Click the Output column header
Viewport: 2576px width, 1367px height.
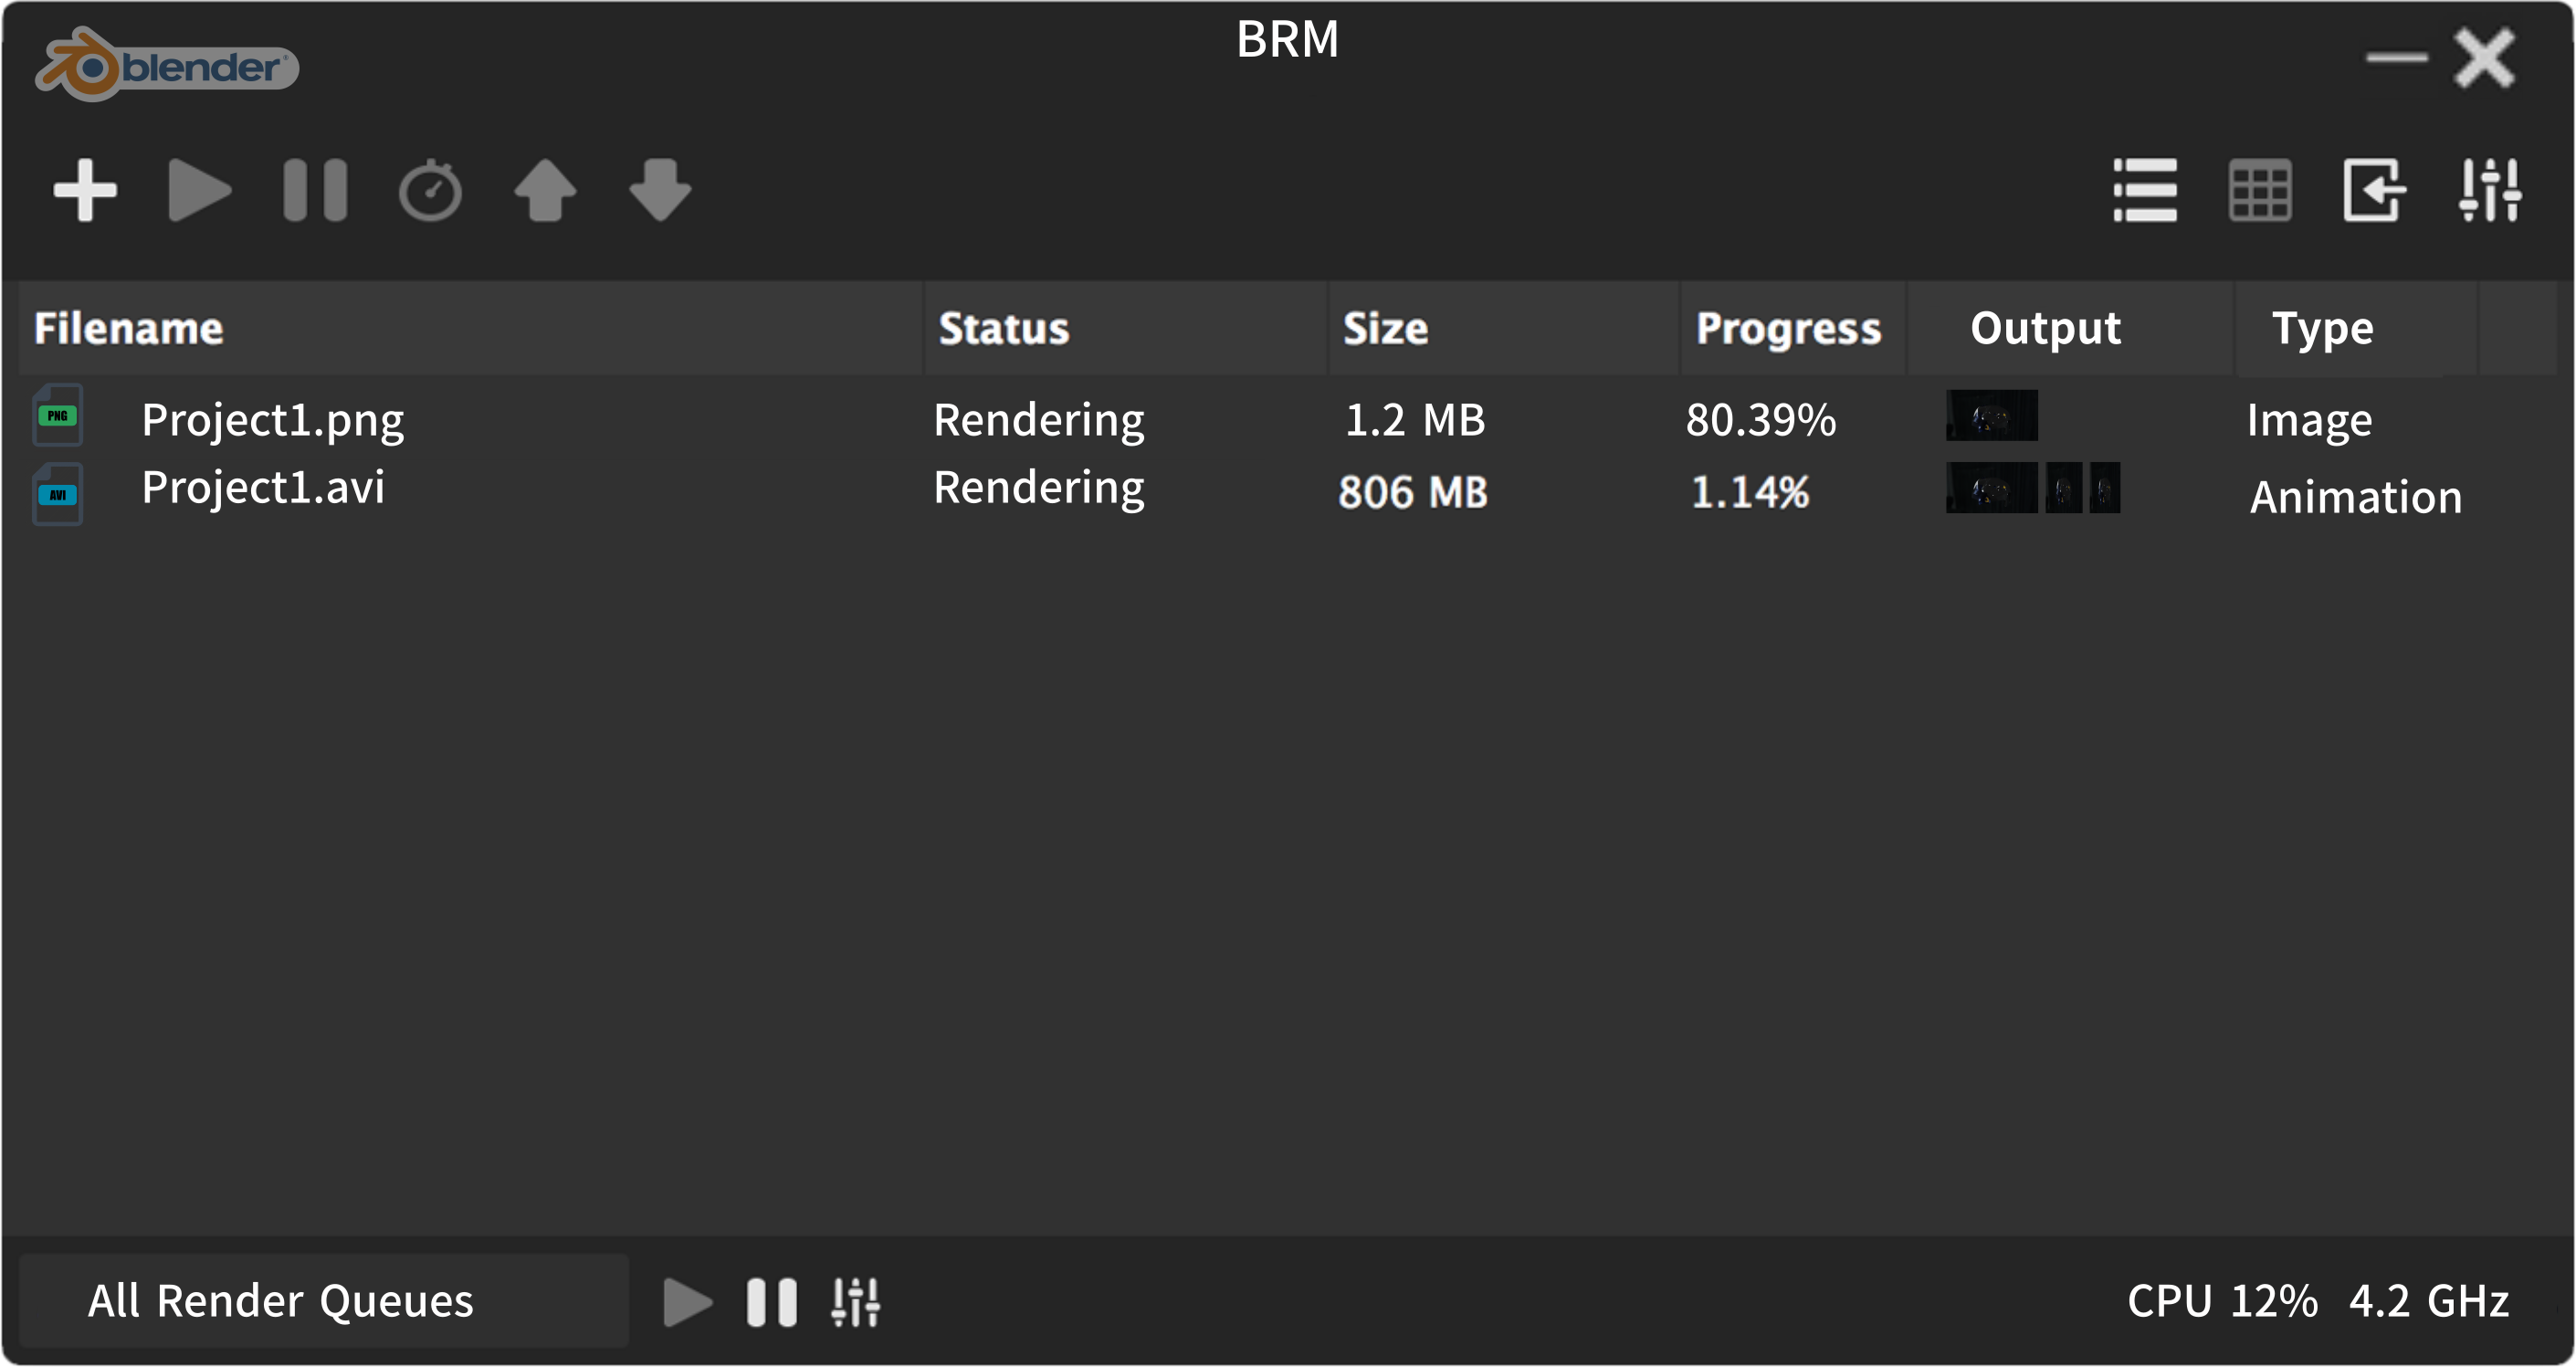(2071, 328)
